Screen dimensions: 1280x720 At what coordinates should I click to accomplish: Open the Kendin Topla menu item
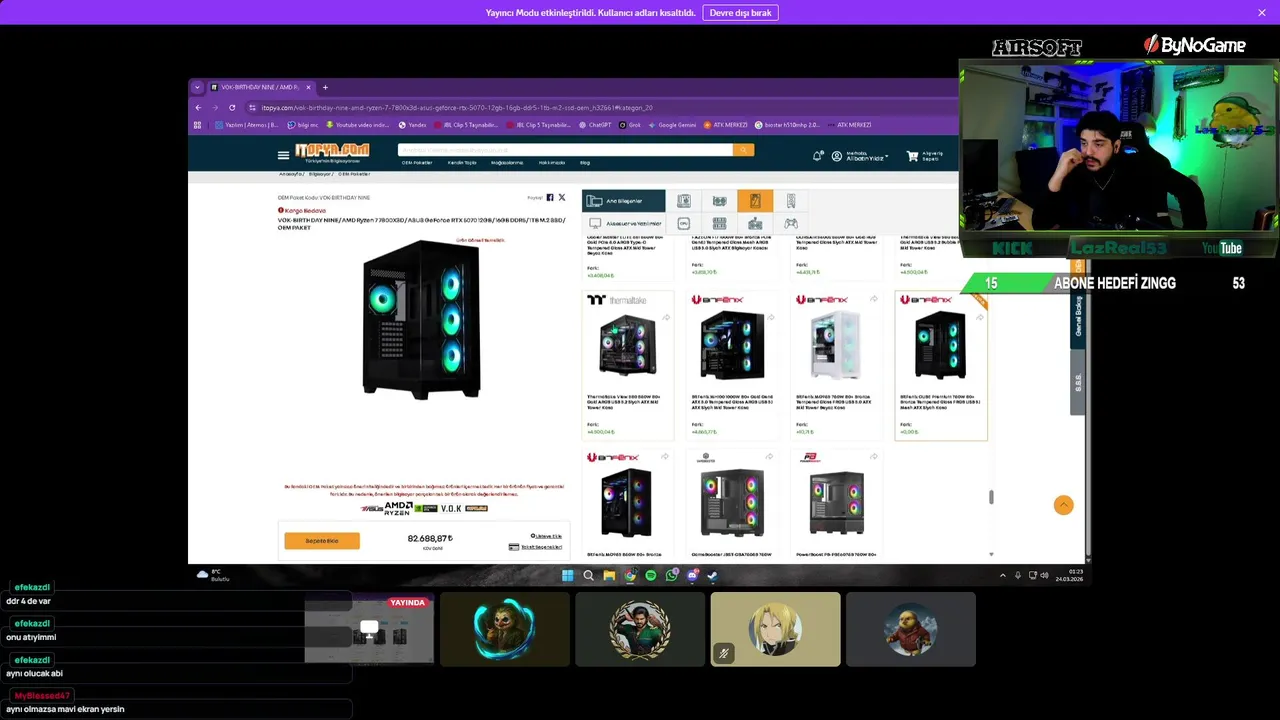coord(462,162)
